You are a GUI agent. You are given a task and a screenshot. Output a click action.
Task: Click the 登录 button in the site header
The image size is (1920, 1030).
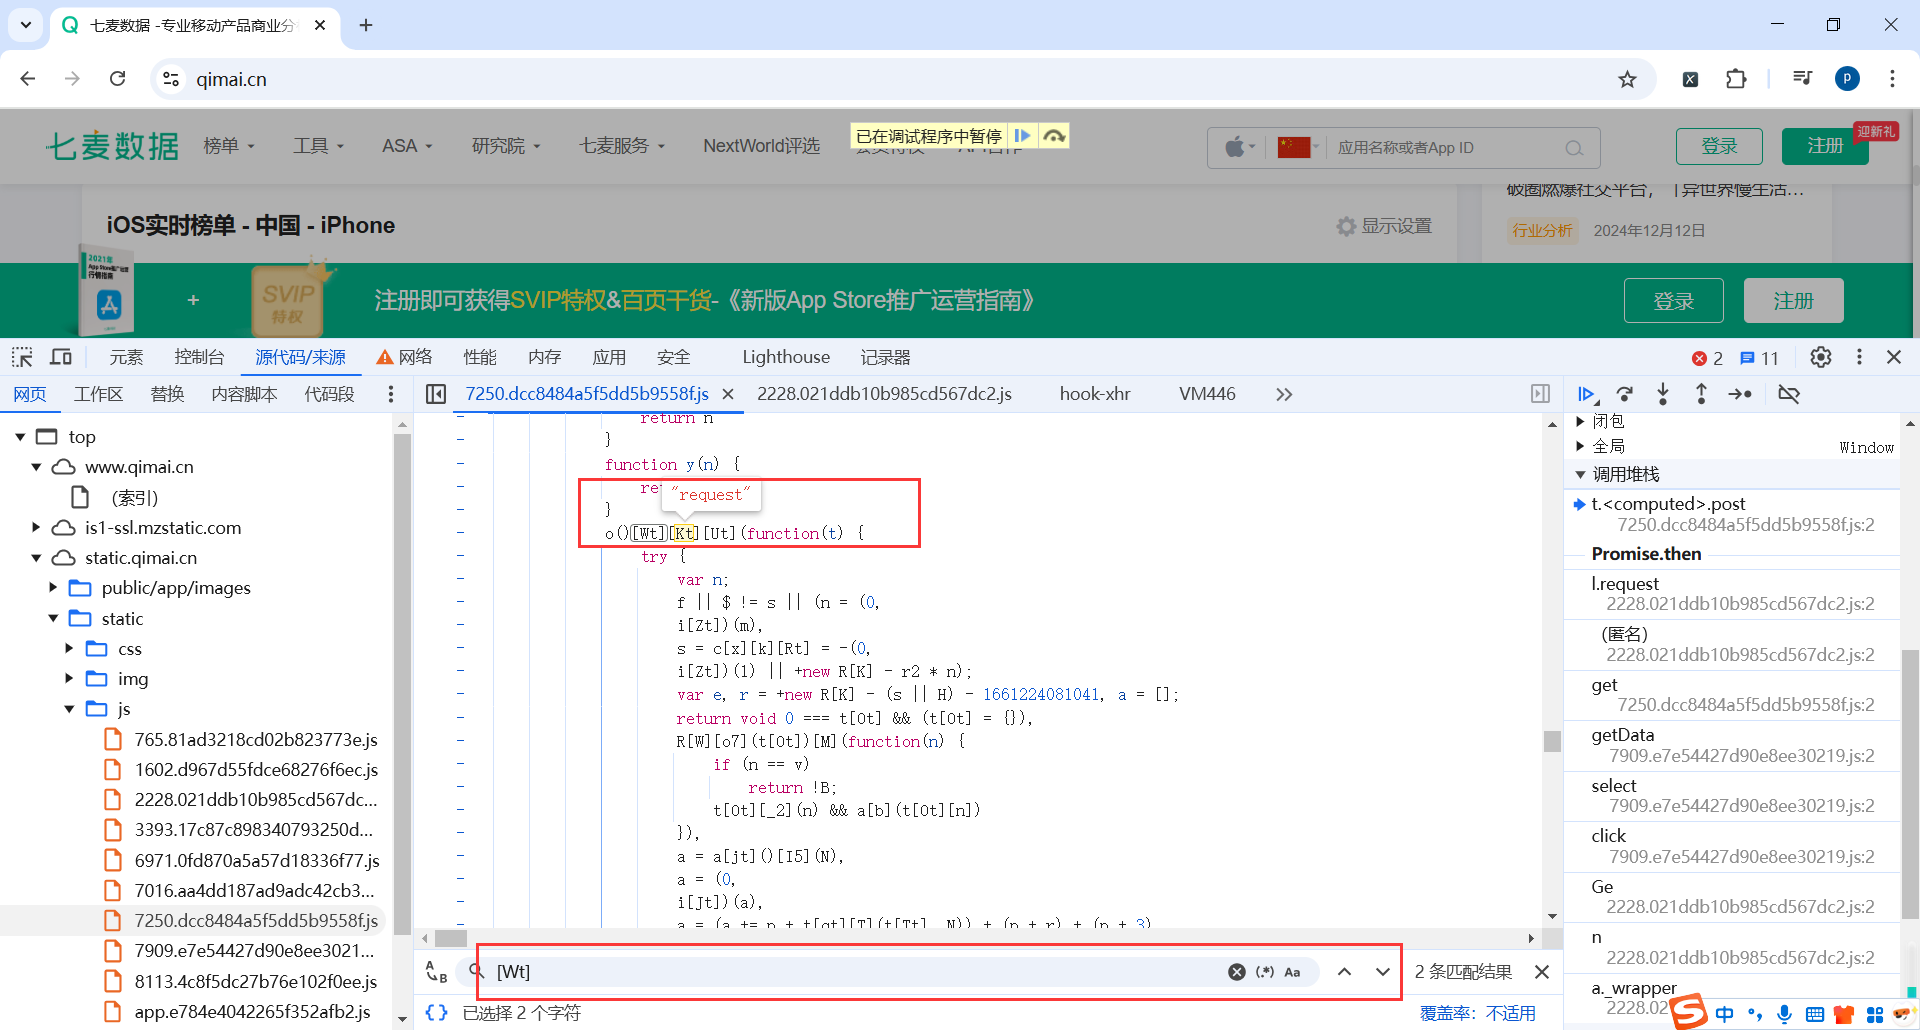click(1719, 146)
